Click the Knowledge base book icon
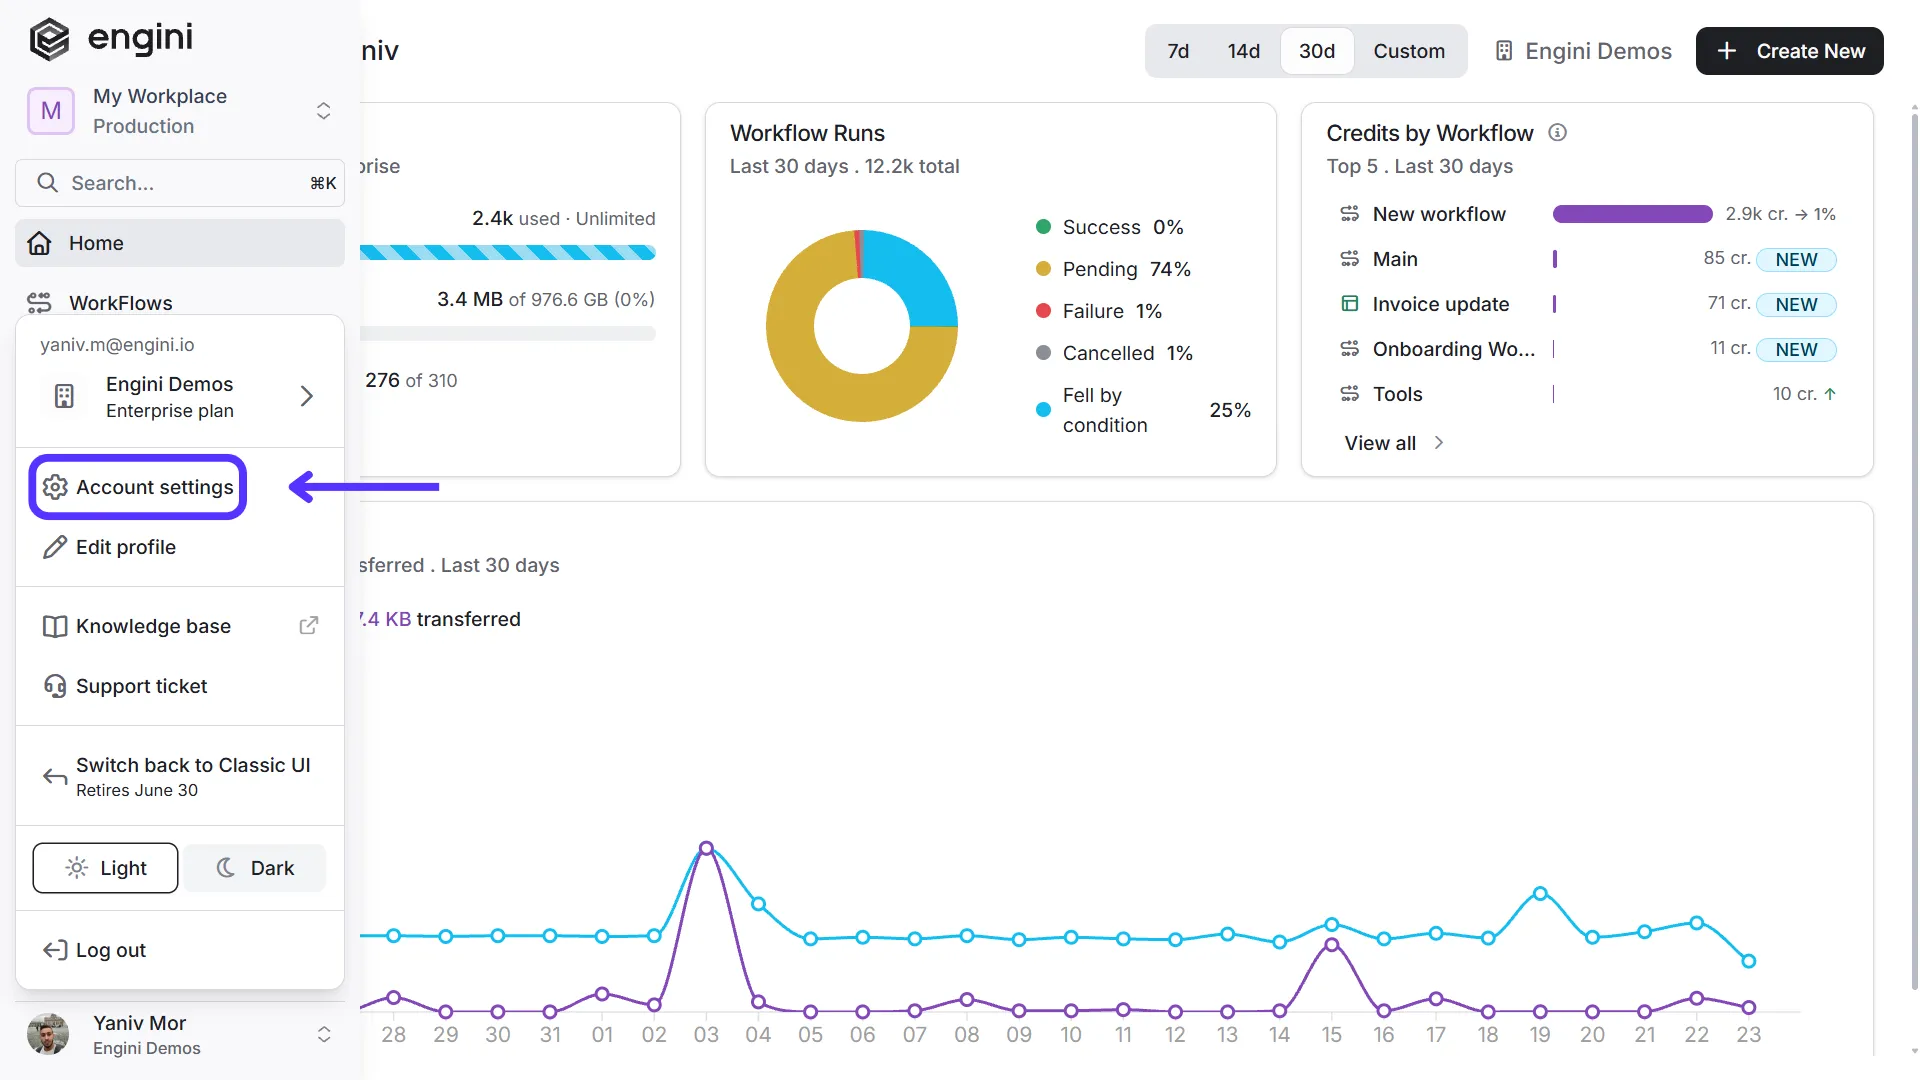Image resolution: width=1920 pixels, height=1080 pixels. coord(55,626)
